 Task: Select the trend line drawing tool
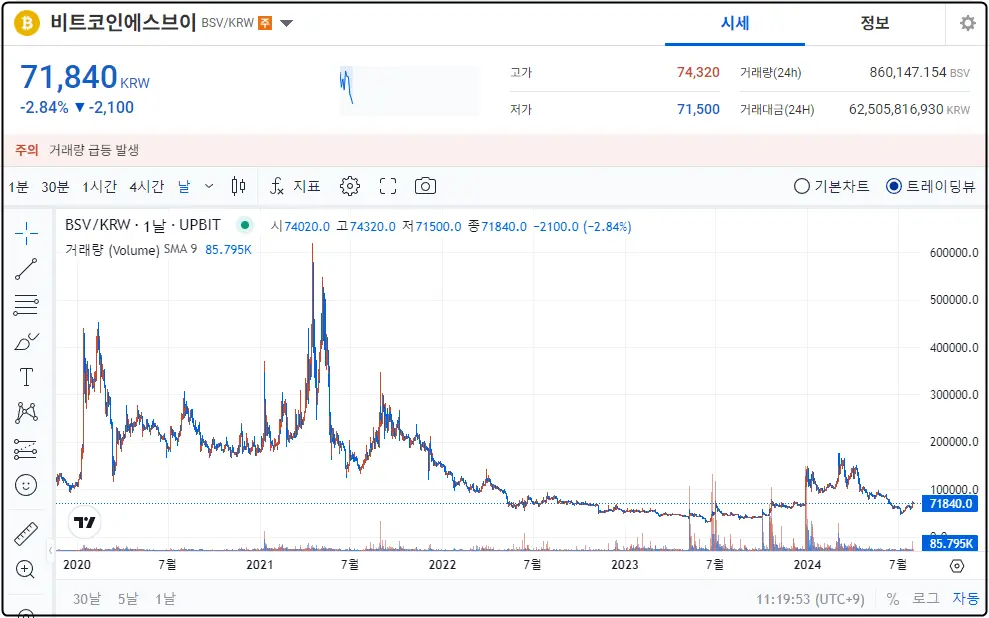pyautogui.click(x=26, y=269)
